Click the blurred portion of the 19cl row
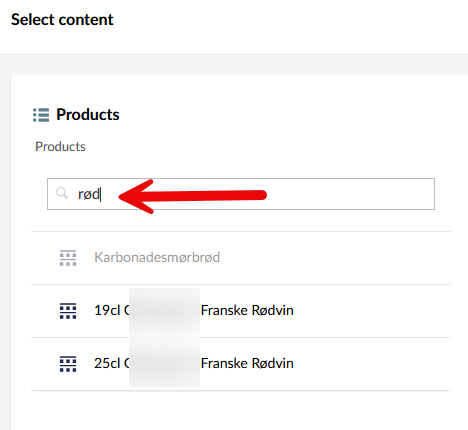The height and width of the screenshot is (430, 468). point(164,311)
